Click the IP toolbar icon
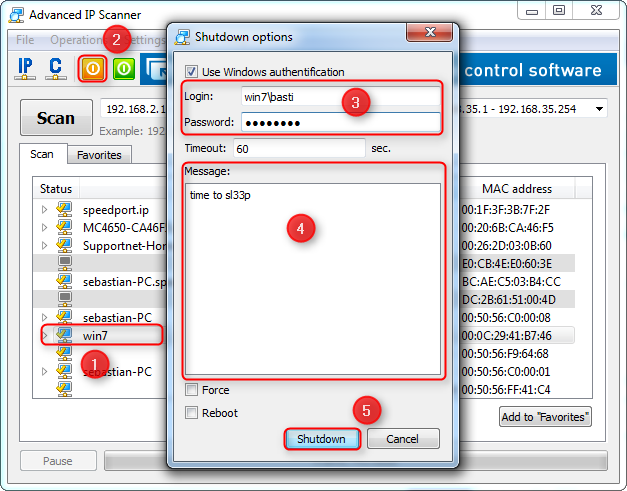 click(25, 69)
